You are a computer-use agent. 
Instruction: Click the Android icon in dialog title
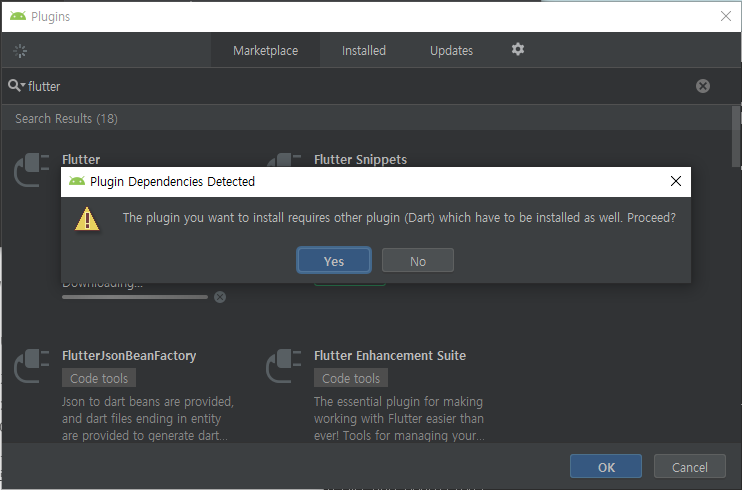point(77,181)
